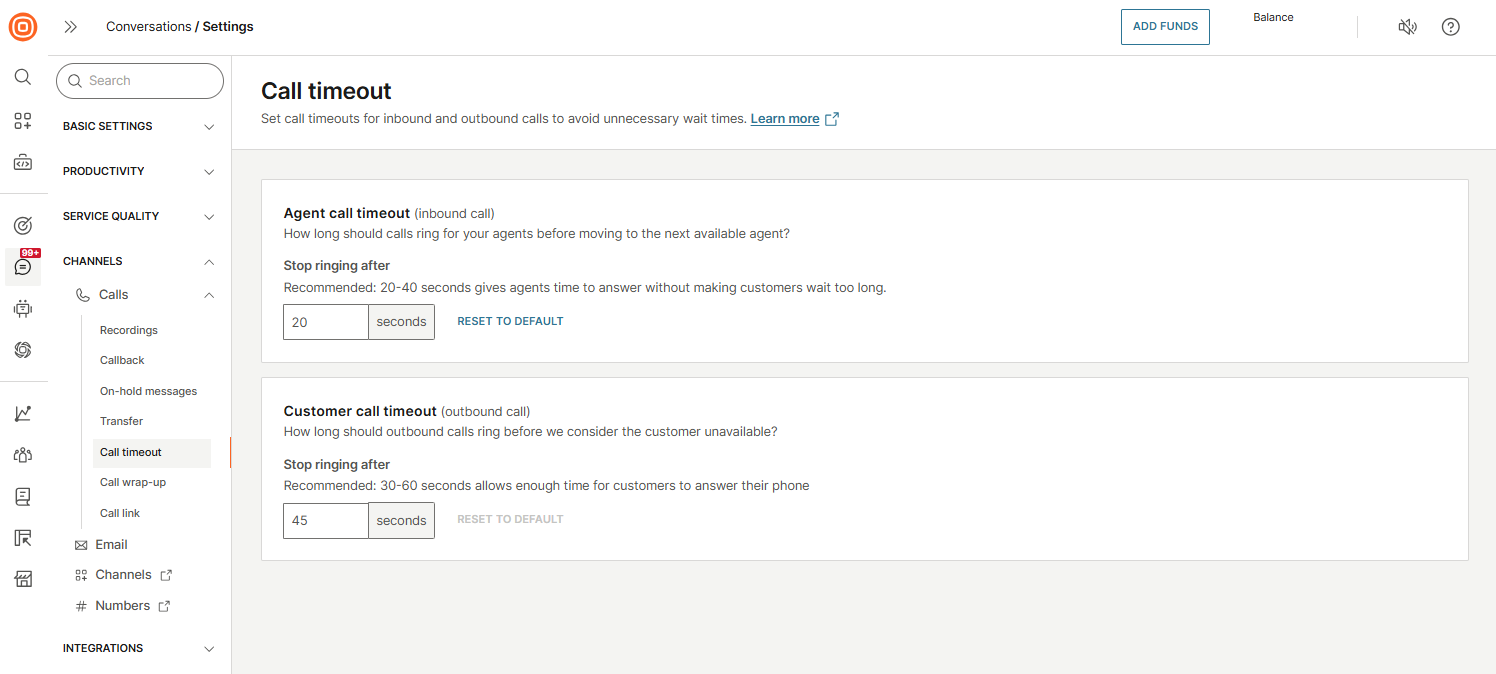Open the analytics chart icon in sidebar
This screenshot has height=674, width=1496.
tap(23, 413)
